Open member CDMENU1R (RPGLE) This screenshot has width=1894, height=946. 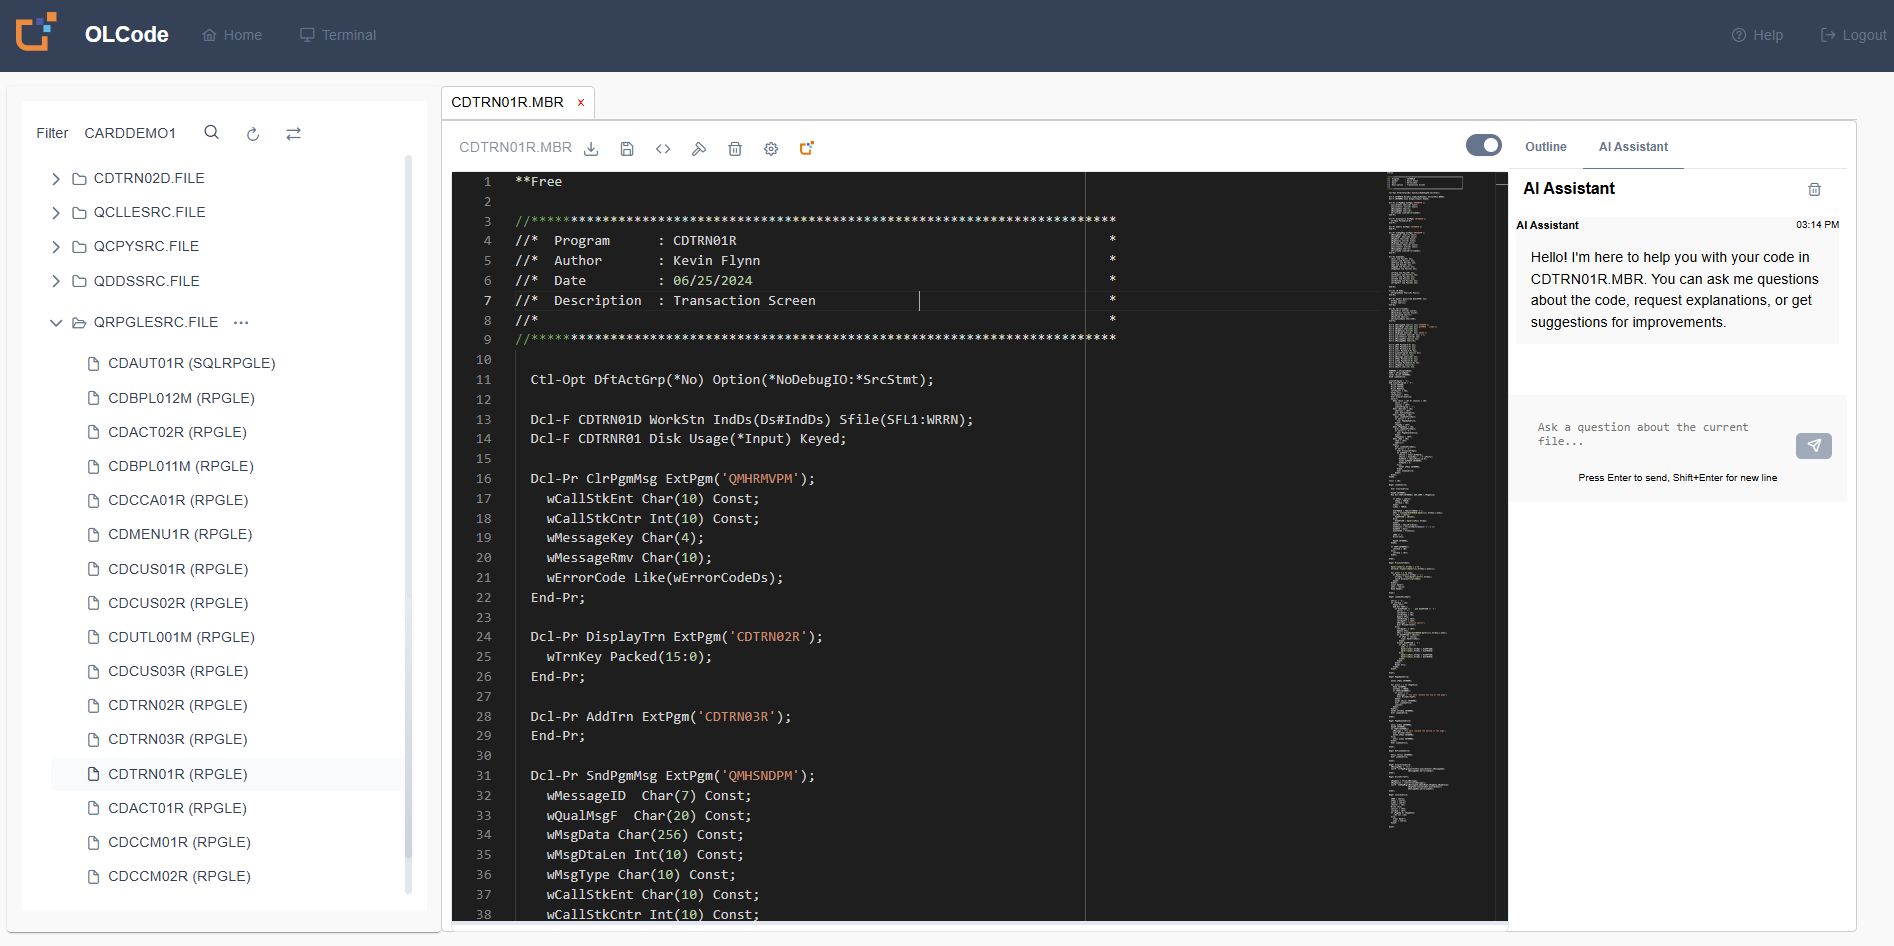(x=180, y=534)
